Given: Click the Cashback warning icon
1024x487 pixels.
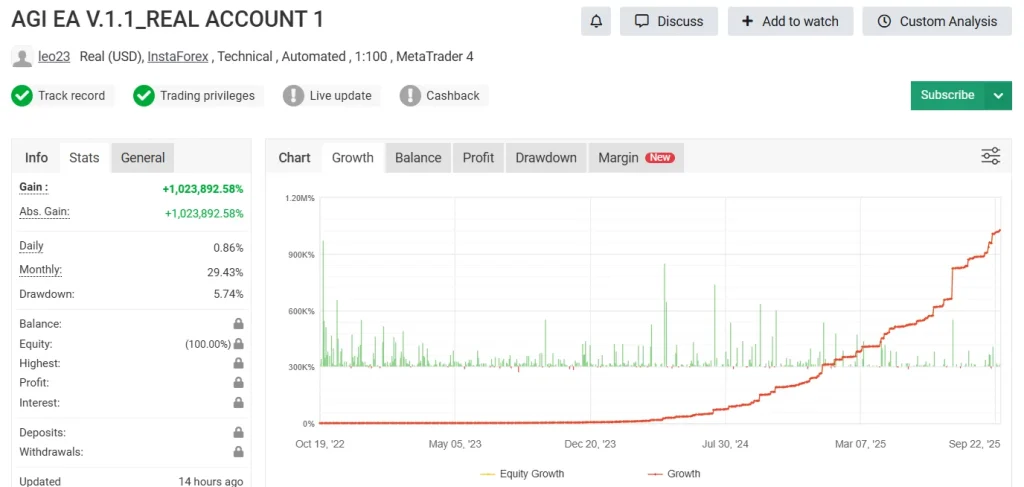Looking at the screenshot, I should tap(410, 96).
